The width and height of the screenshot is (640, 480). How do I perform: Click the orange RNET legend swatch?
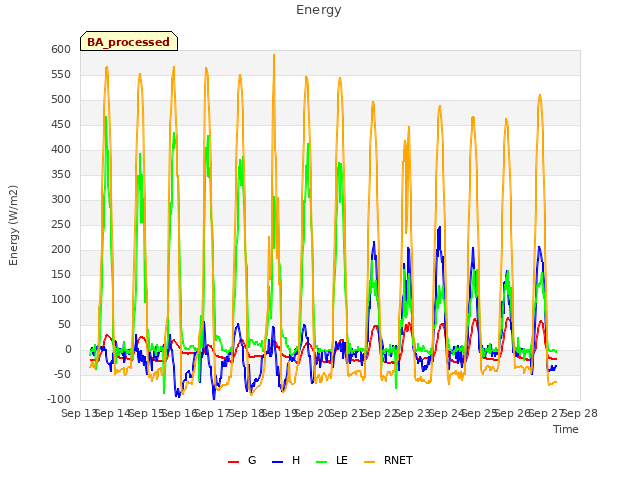point(369,462)
